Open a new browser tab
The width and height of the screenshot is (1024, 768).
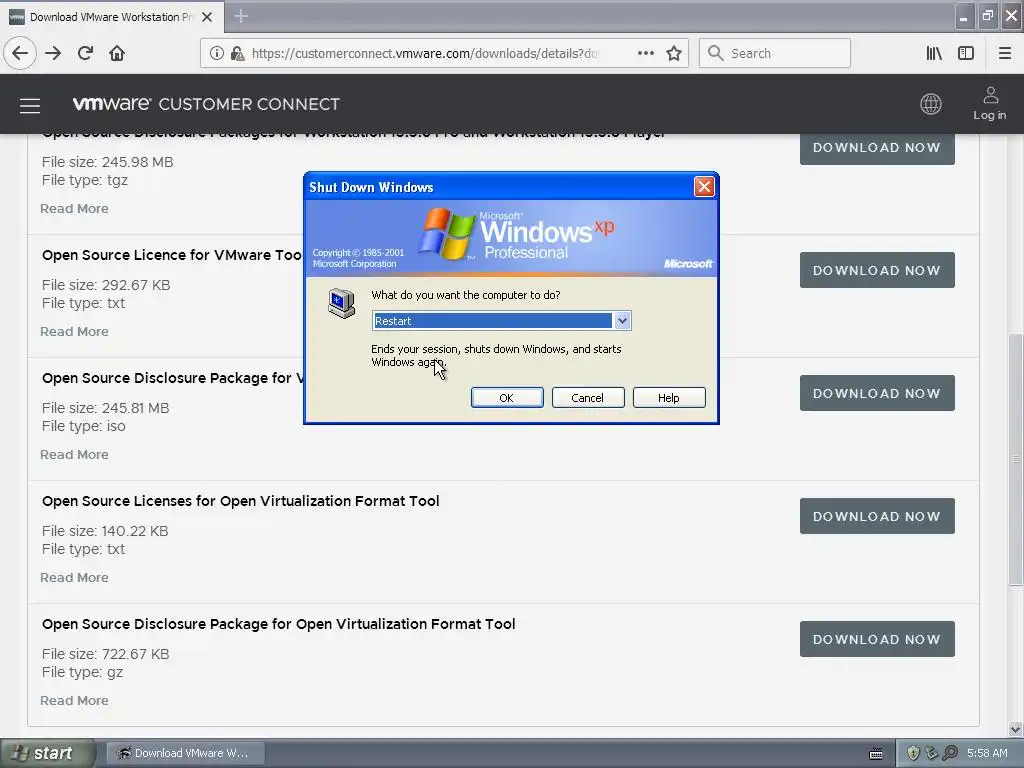pyautogui.click(x=241, y=16)
